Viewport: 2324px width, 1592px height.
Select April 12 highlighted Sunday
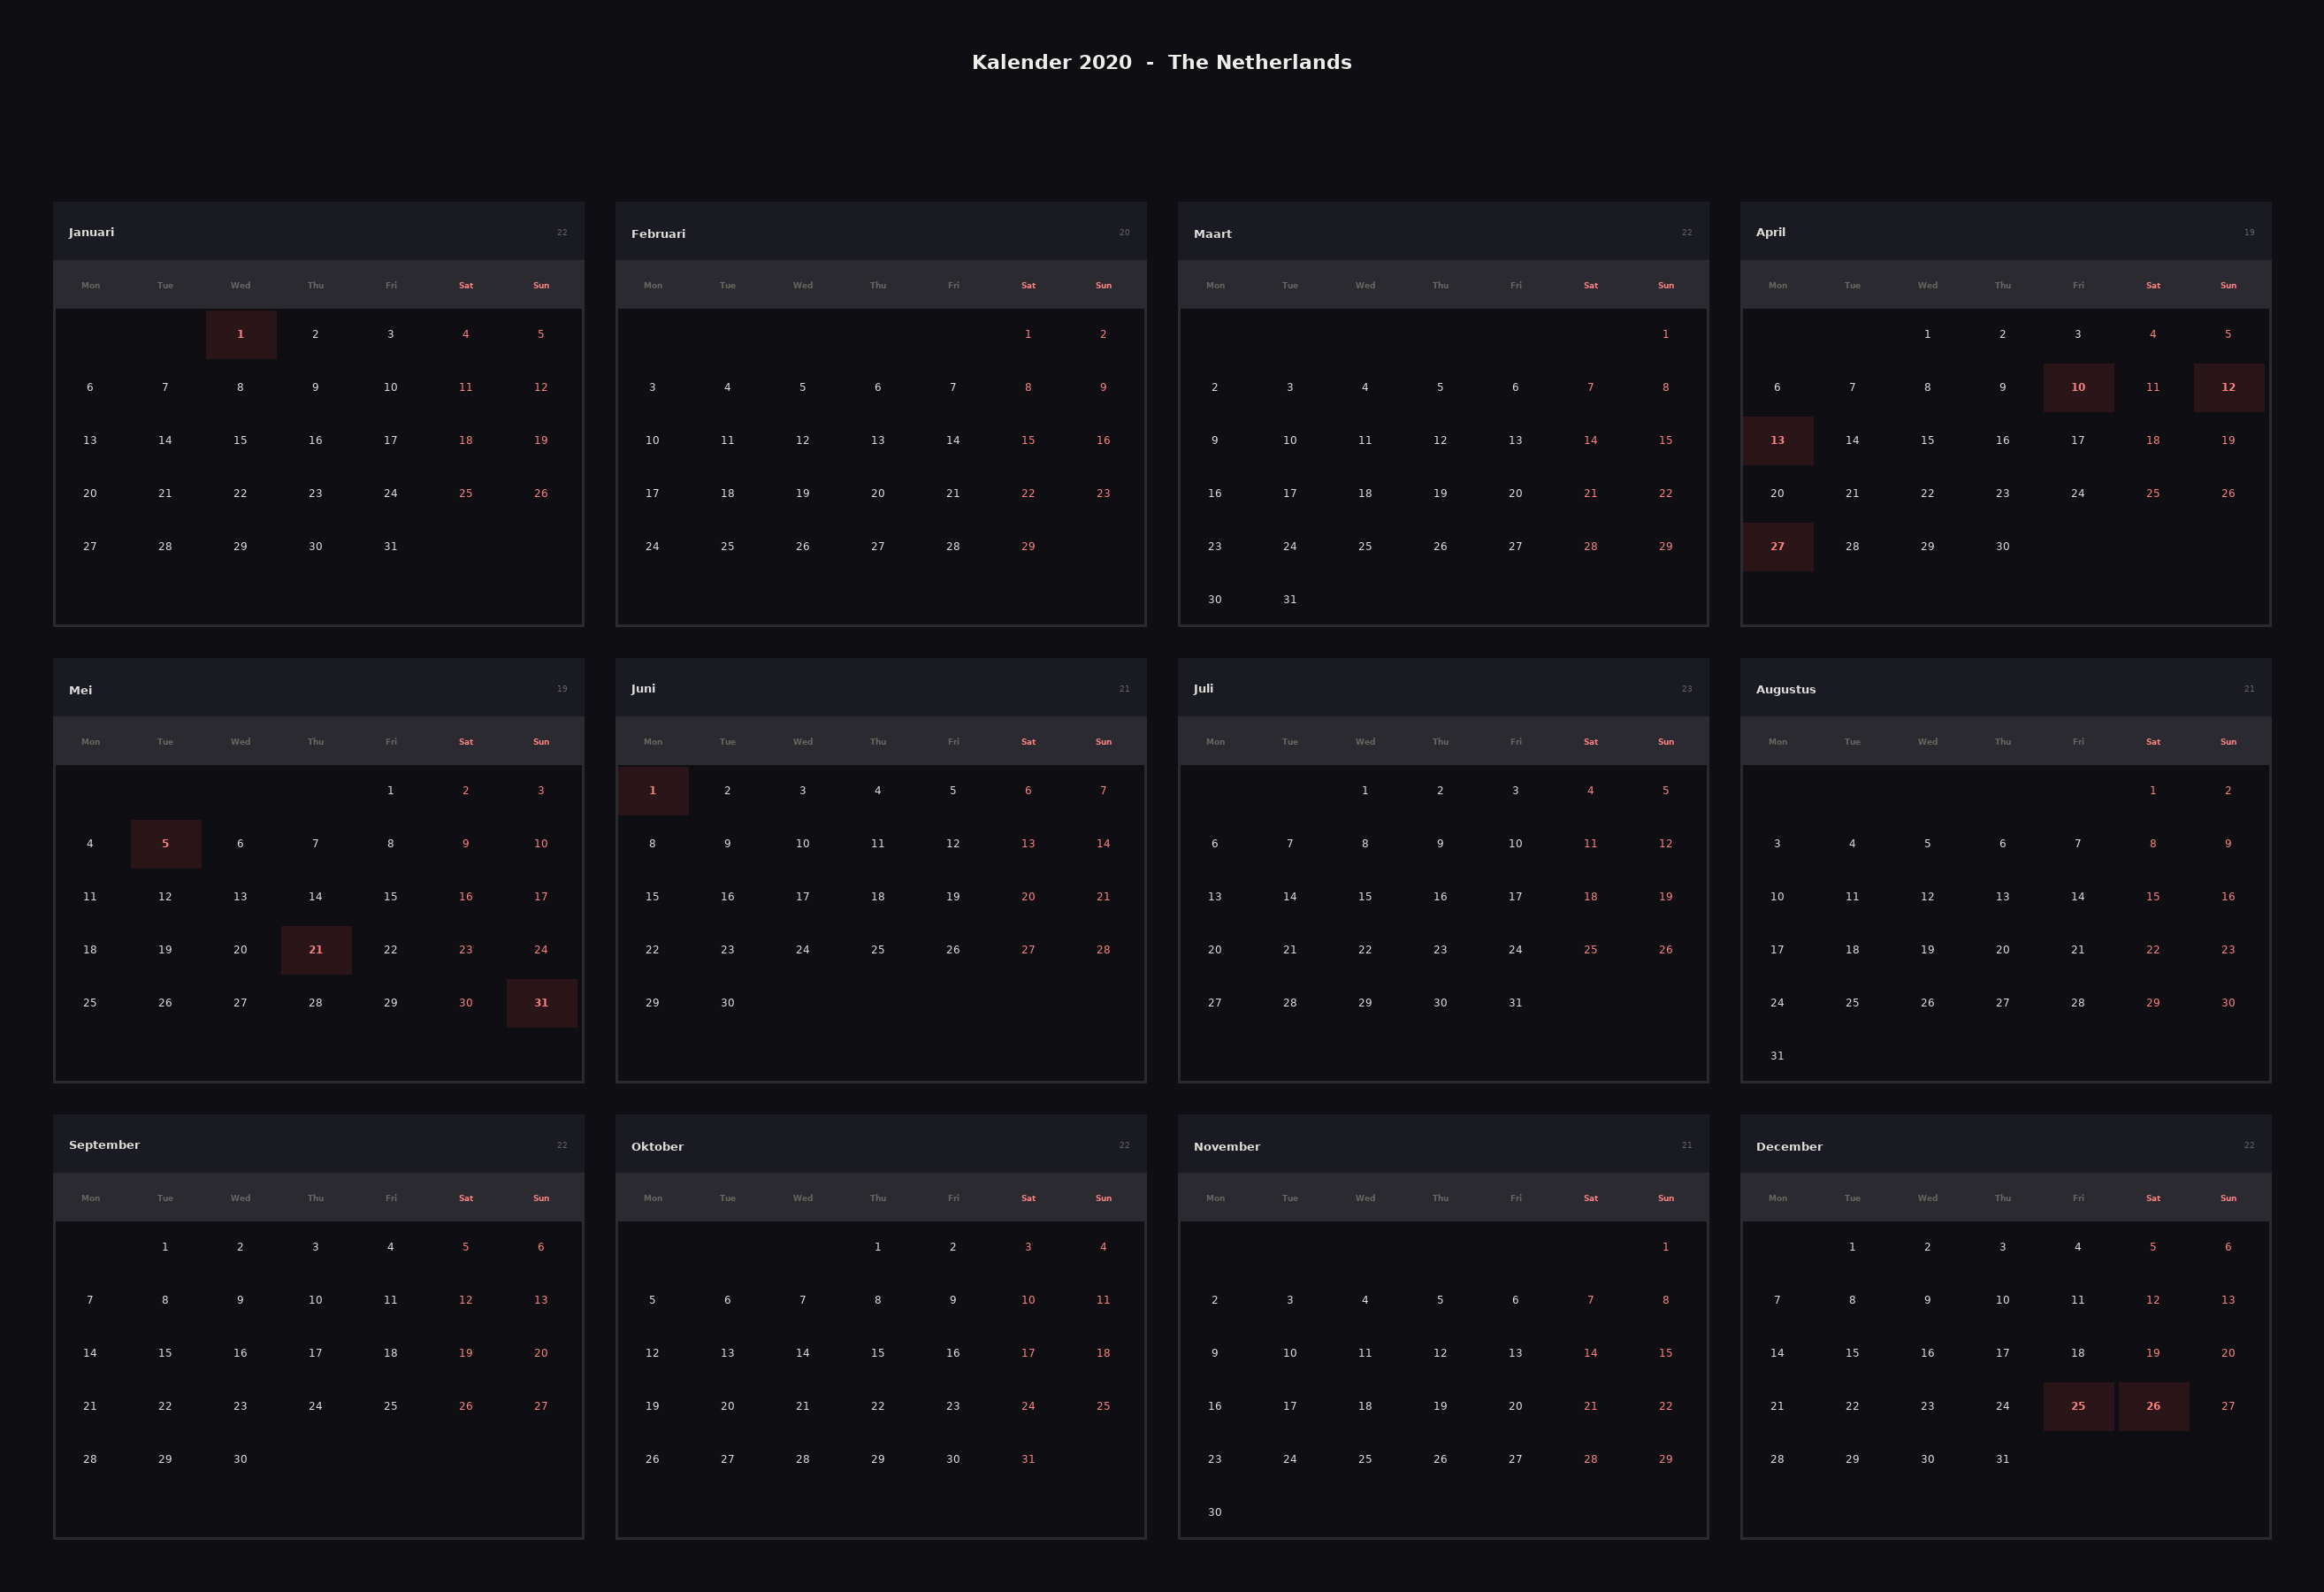click(x=2228, y=387)
